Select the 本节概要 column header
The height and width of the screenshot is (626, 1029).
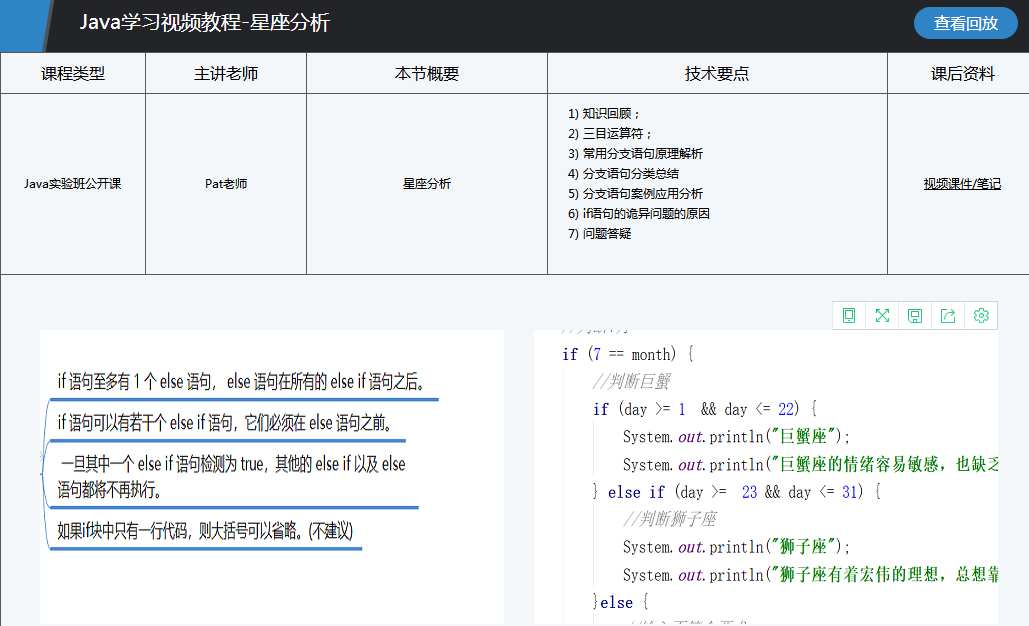427,74
